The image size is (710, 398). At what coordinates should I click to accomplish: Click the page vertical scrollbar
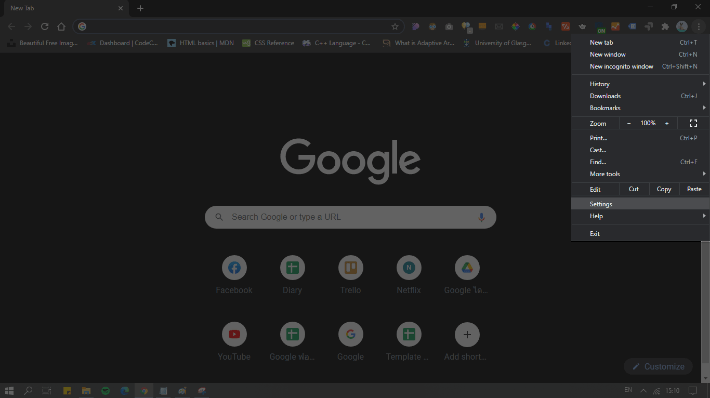tap(705, 302)
